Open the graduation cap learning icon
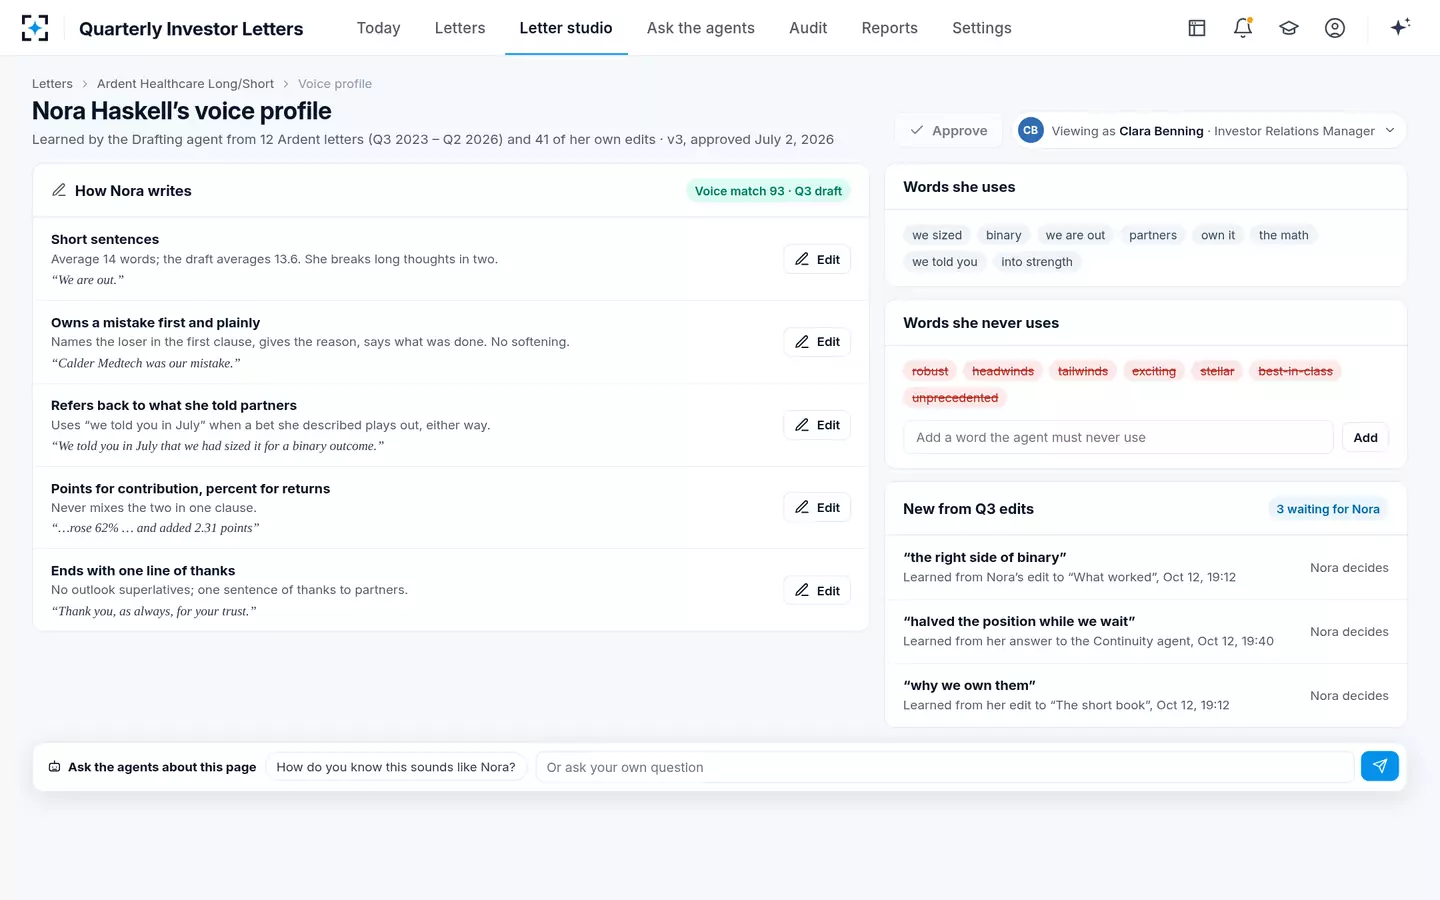Image resolution: width=1440 pixels, height=900 pixels. click(x=1289, y=28)
